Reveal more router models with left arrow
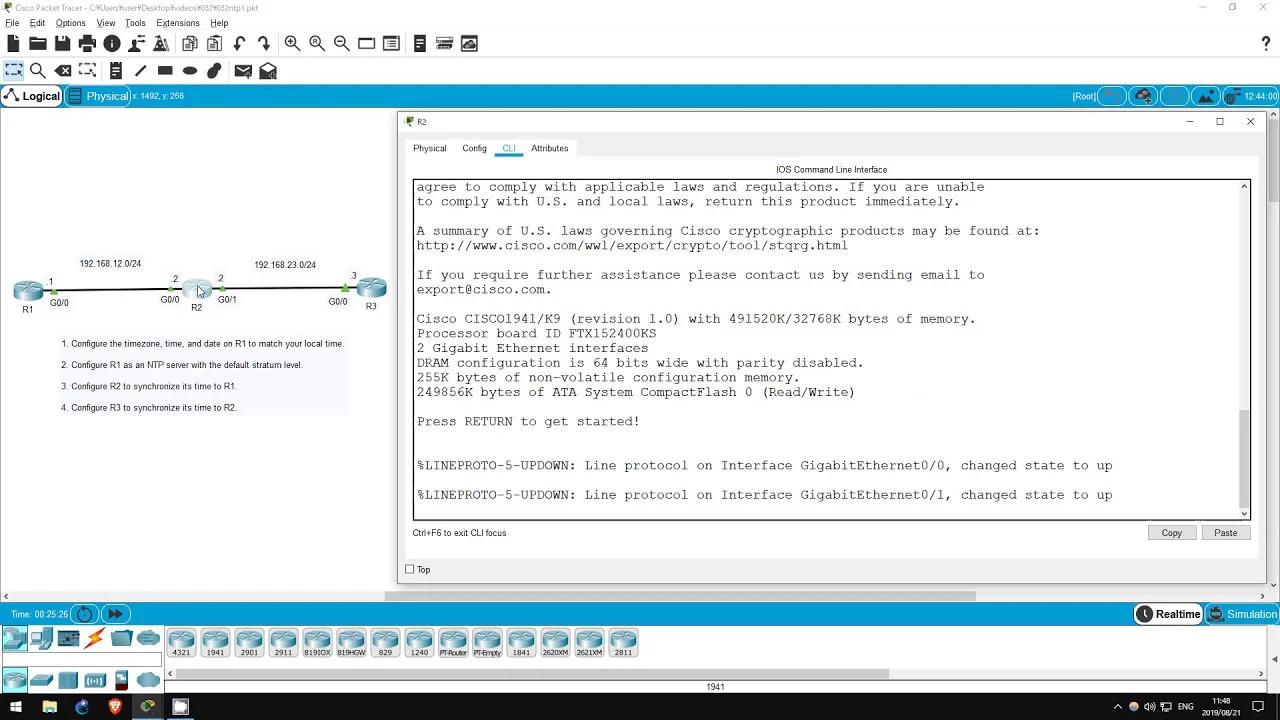This screenshot has height=720, width=1280. pyautogui.click(x=169, y=674)
